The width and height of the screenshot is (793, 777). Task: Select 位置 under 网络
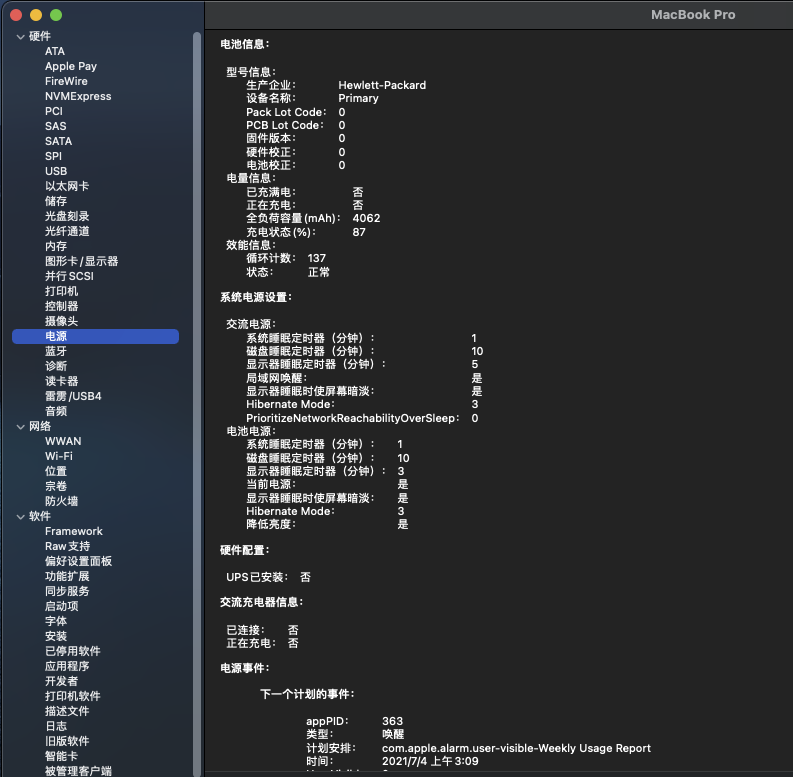click(56, 471)
